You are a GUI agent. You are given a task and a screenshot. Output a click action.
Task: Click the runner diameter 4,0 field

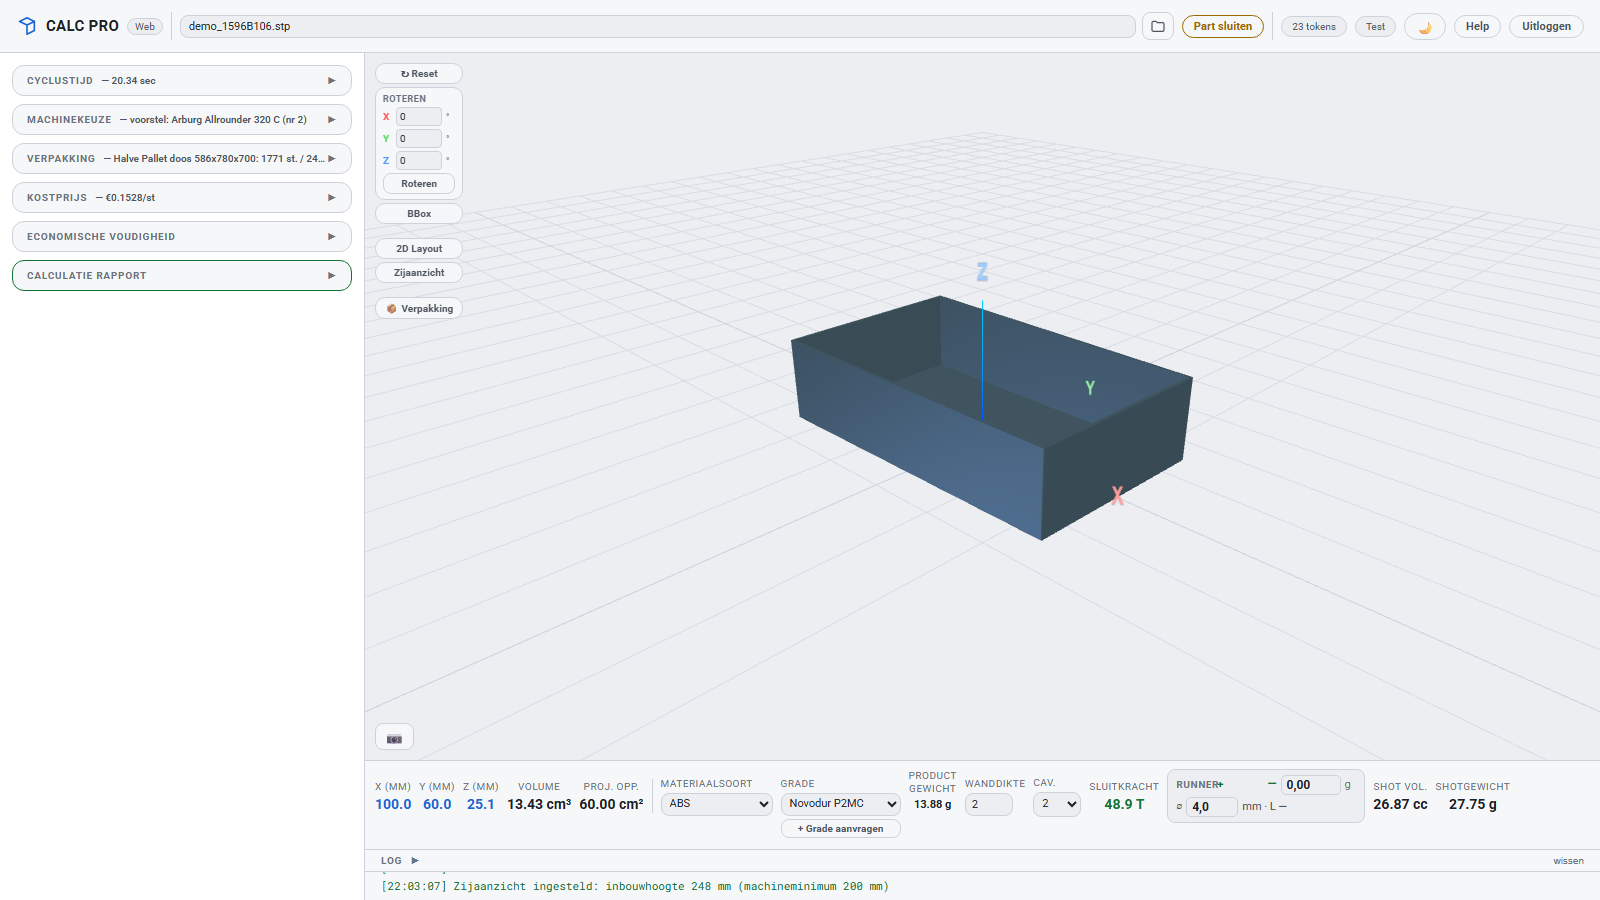click(x=1212, y=807)
